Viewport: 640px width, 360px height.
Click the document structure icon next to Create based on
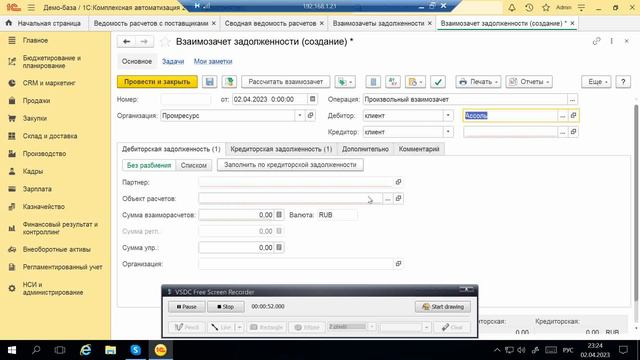373,82
